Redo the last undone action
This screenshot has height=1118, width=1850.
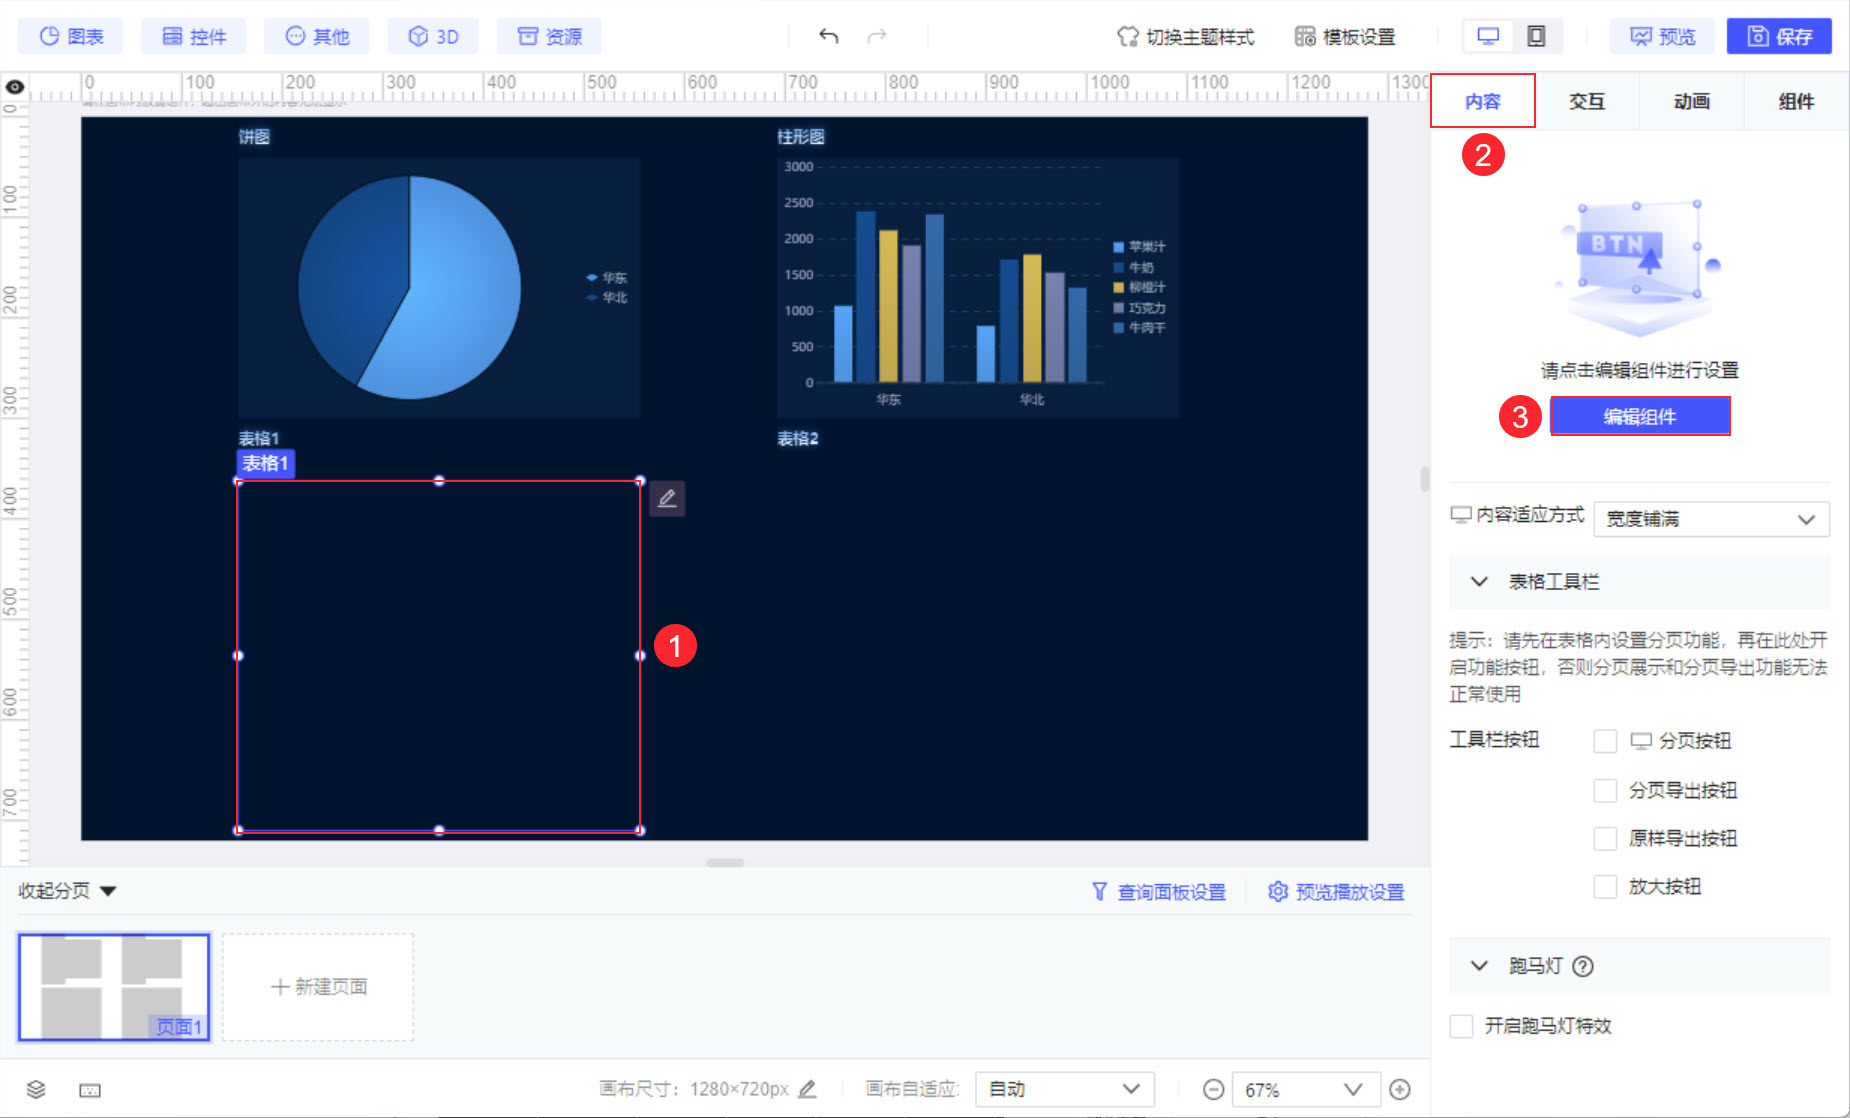(x=877, y=36)
